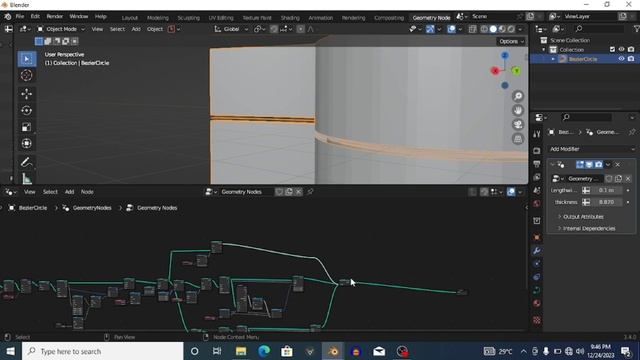Image resolution: width=640 pixels, height=360 pixels.
Task: Expand the BezierCircle outliner entry
Action: pos(553,59)
